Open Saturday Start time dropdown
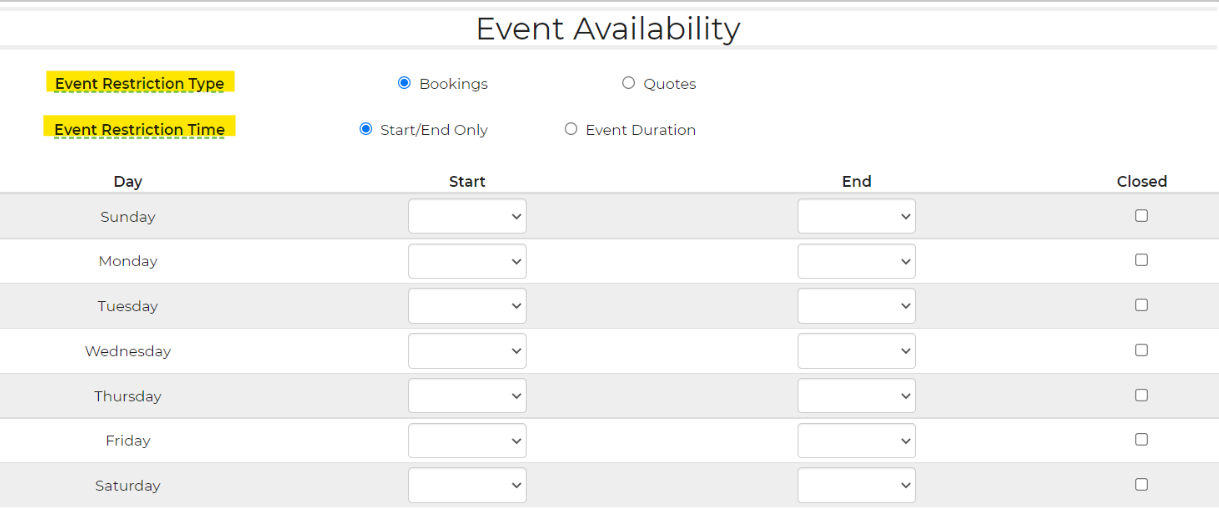This screenshot has width=1219, height=510. (467, 485)
